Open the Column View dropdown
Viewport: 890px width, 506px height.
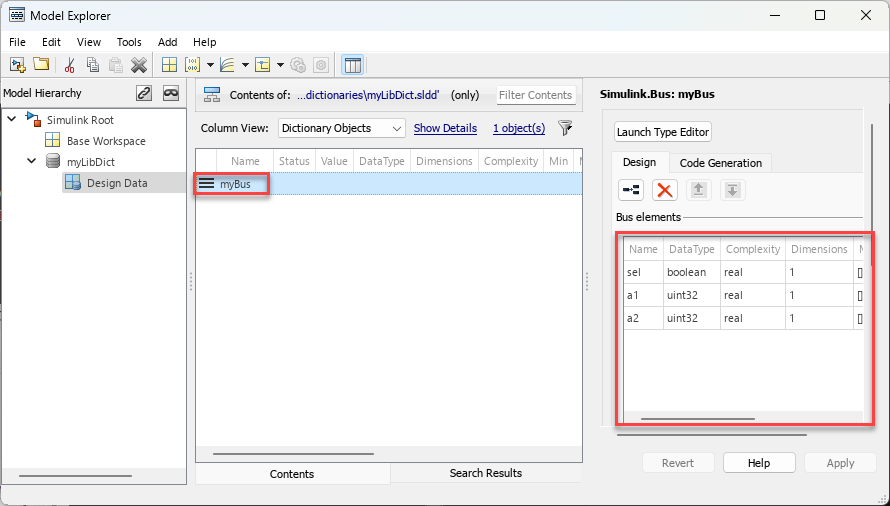point(341,128)
